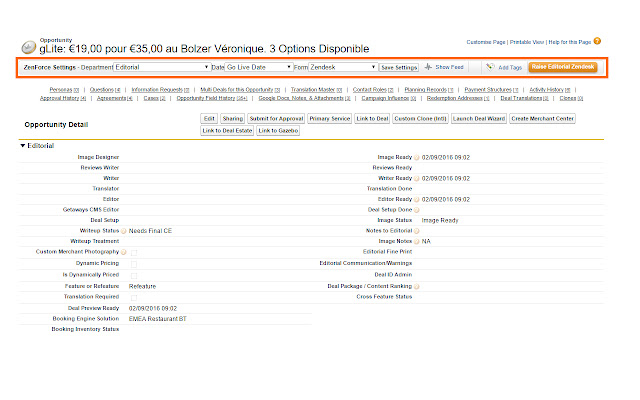Open the help bubble next to Custom Merchant Photography

click(124, 252)
